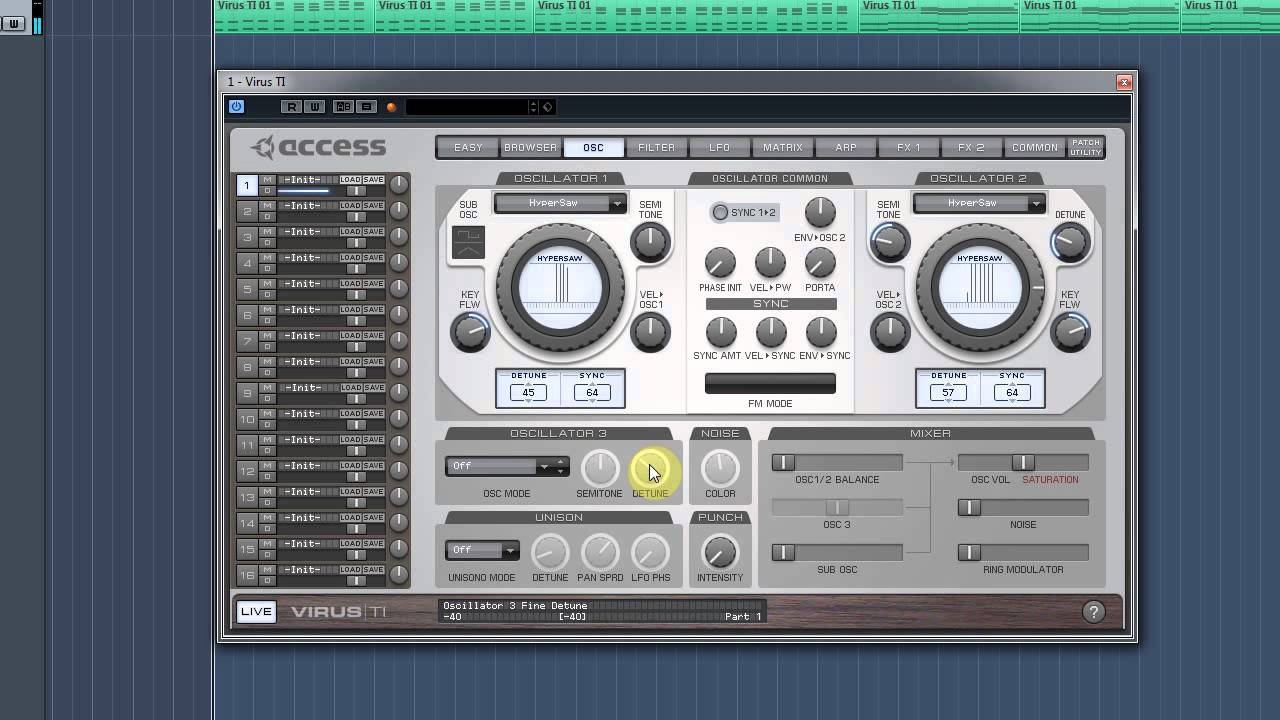The image size is (1280, 720).
Task: Click the preset up/down arrows in plugin toolbar
Action: [533, 107]
